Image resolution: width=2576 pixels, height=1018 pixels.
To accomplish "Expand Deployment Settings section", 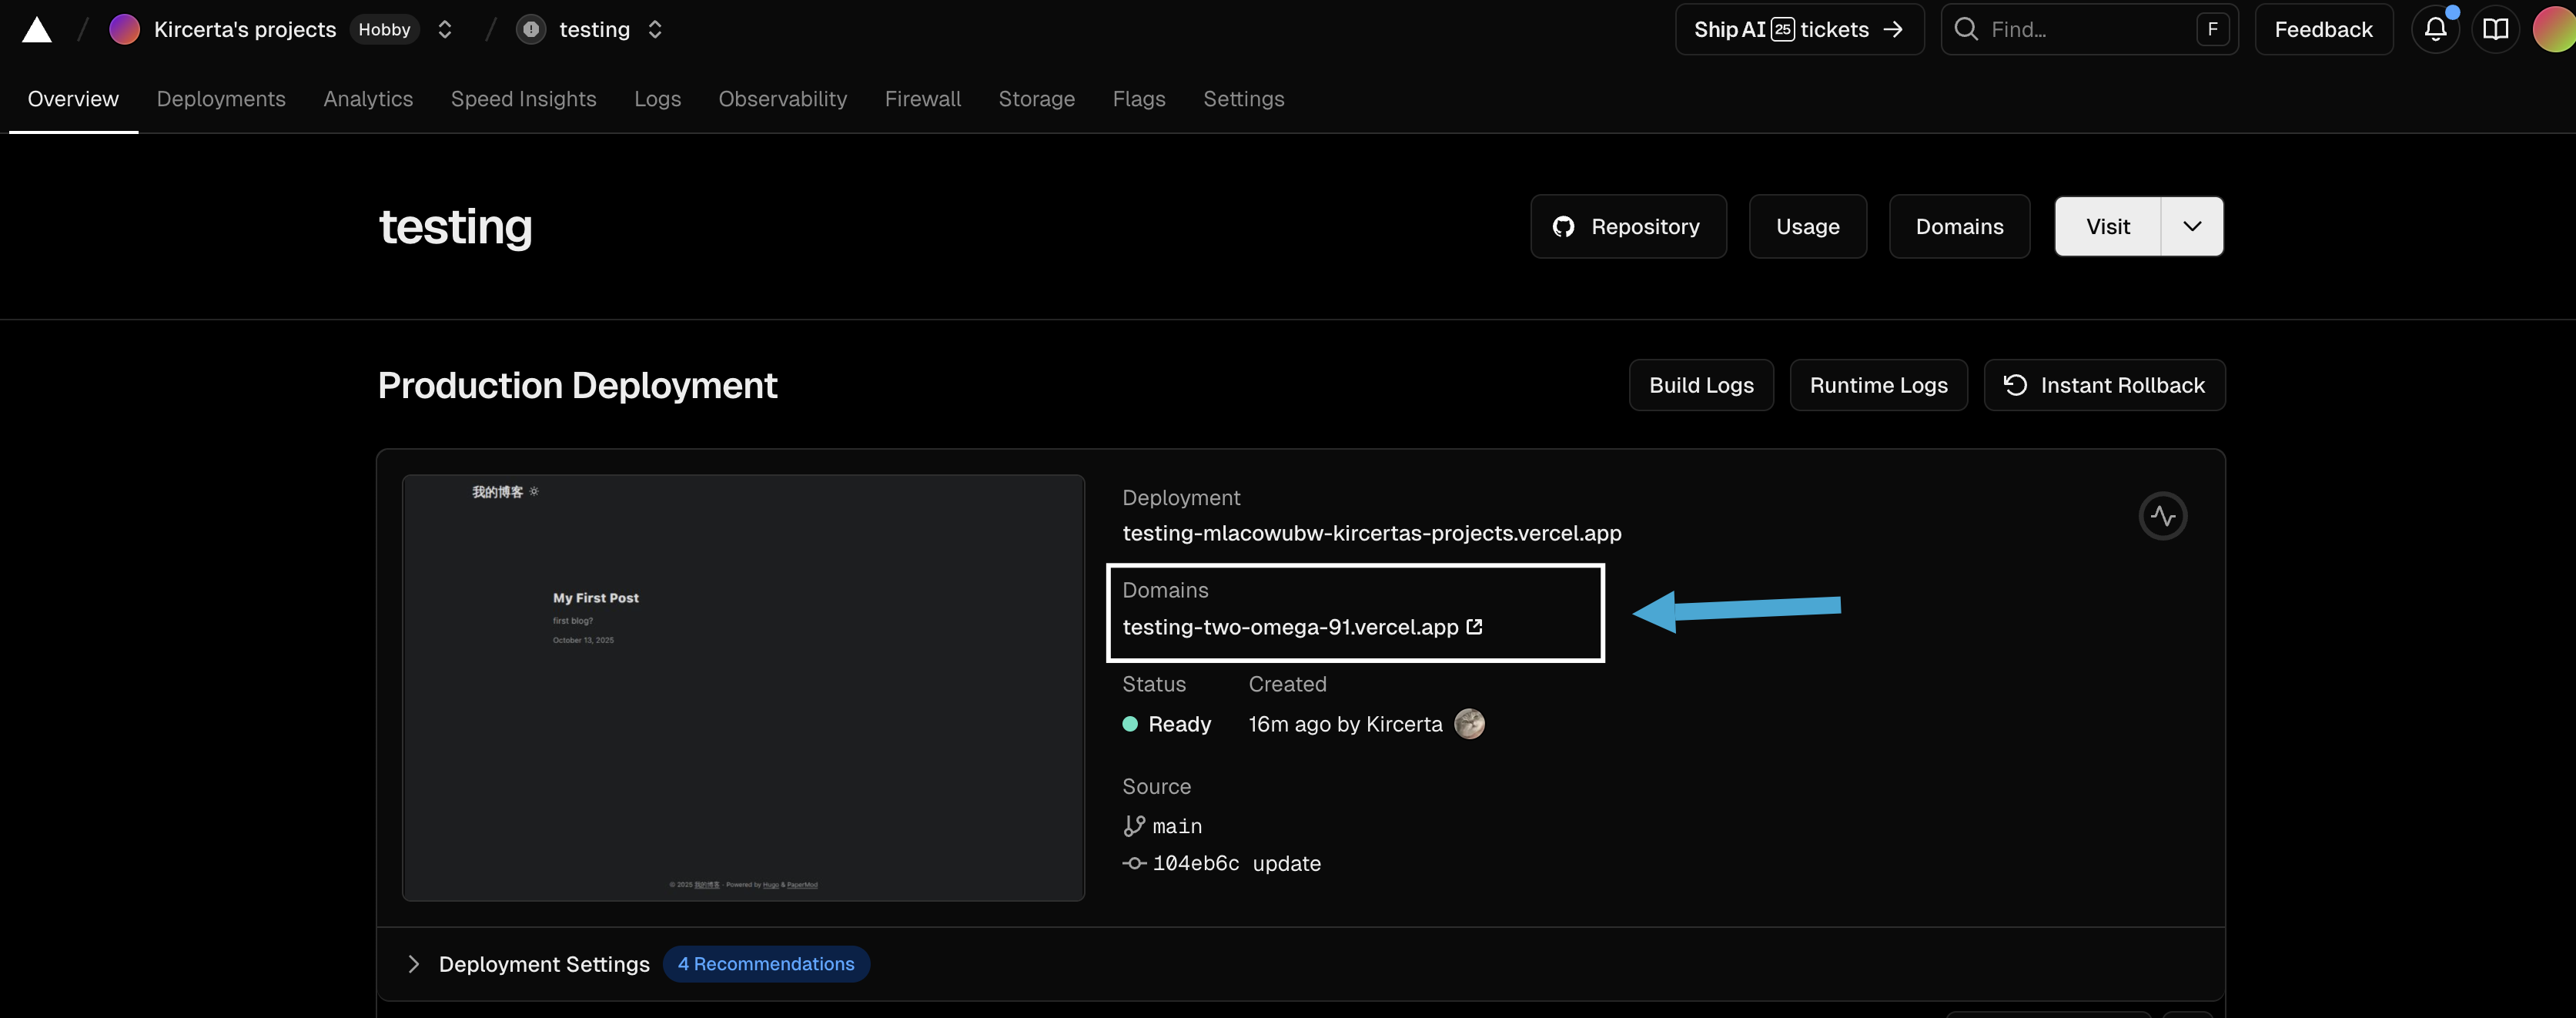I will (413, 964).
